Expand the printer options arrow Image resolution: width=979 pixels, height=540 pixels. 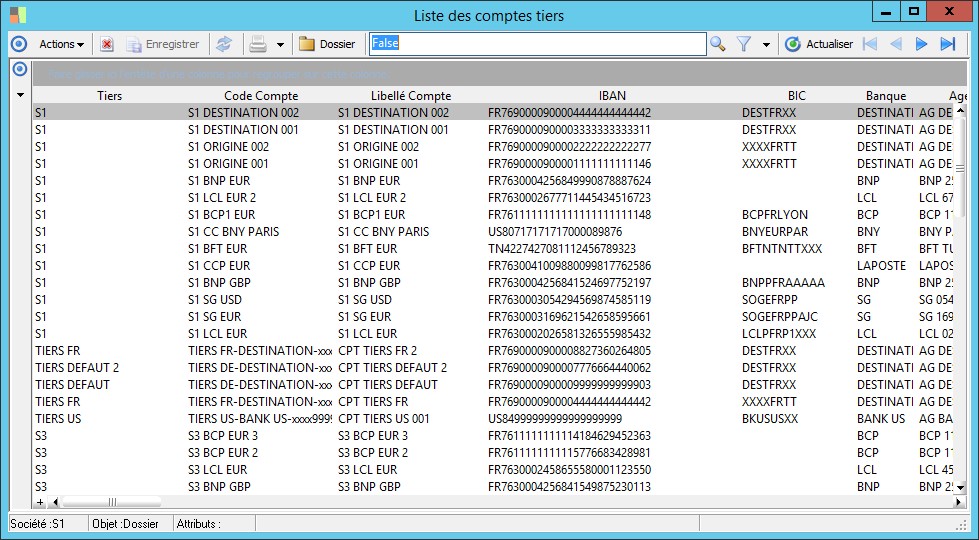tap(280, 44)
